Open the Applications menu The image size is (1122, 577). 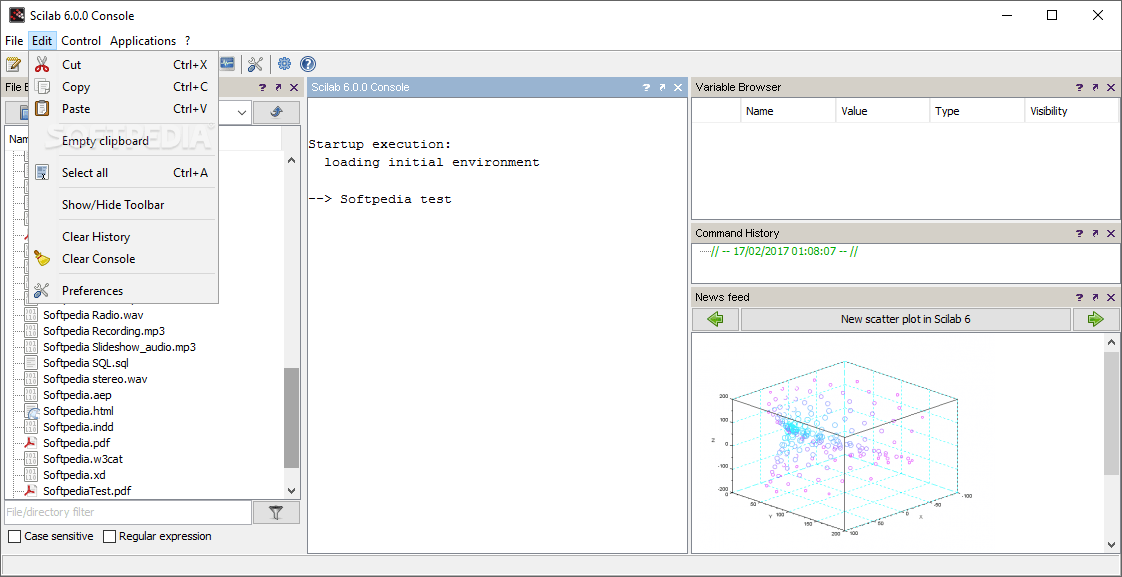pyautogui.click(x=143, y=41)
